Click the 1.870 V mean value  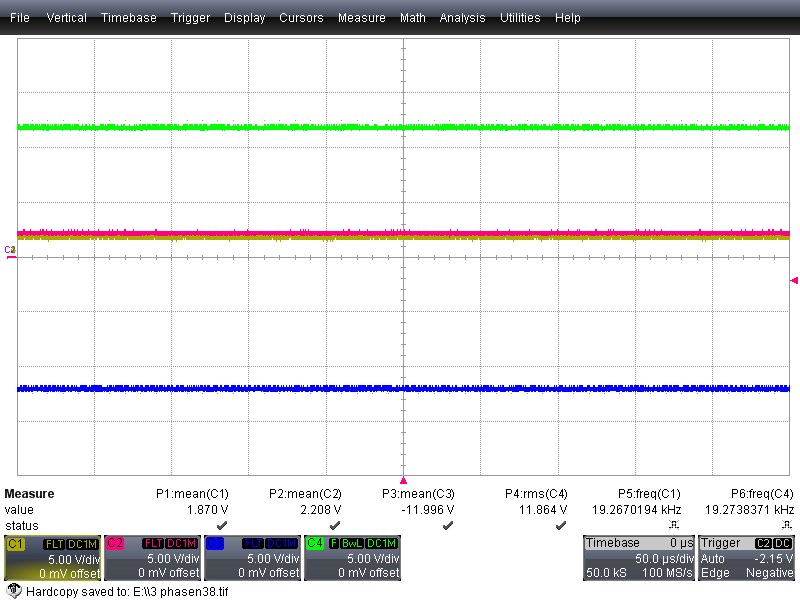[x=207, y=510]
